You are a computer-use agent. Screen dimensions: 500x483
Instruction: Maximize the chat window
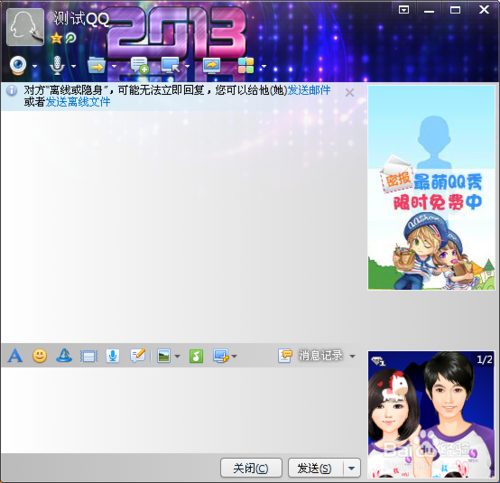point(455,10)
